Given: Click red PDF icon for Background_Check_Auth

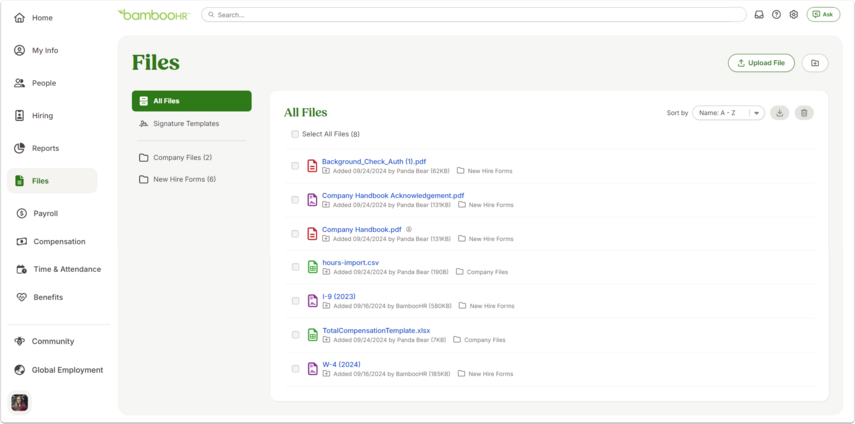Looking at the screenshot, I should [x=312, y=166].
